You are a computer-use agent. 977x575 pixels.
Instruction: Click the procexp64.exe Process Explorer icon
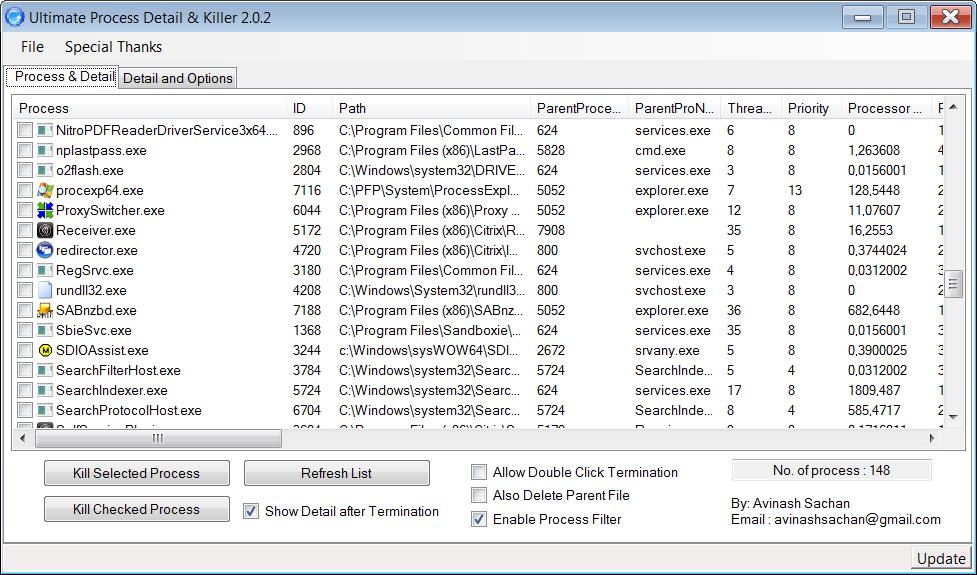coord(45,190)
